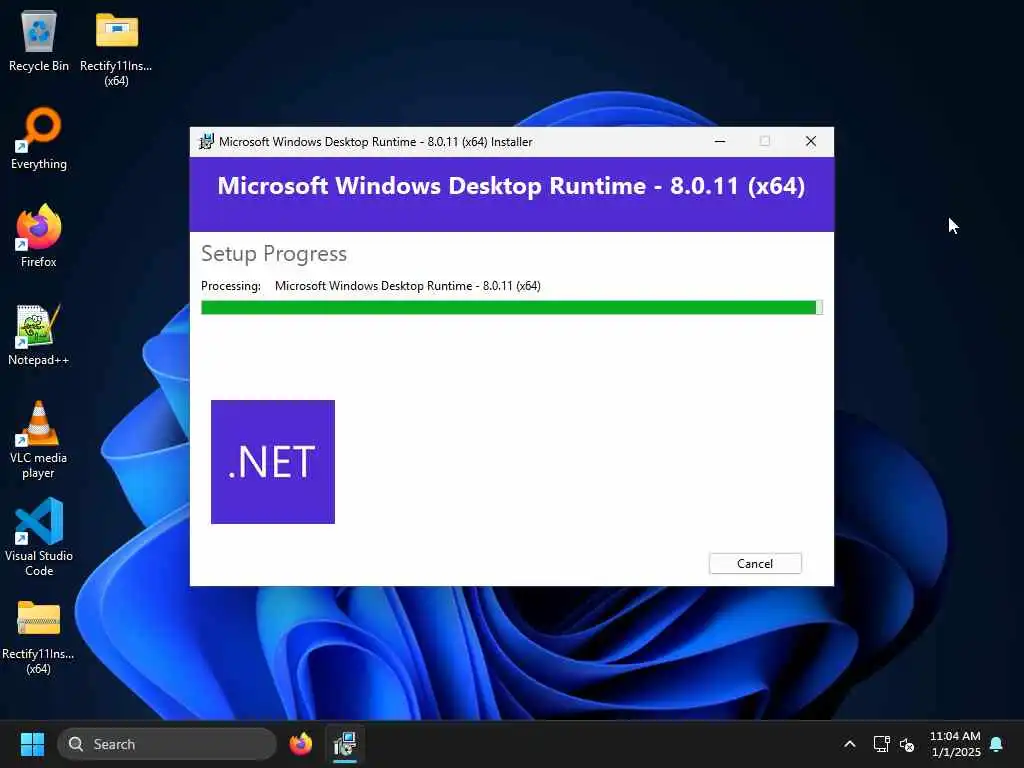
Task: Close the installer window
Action: point(810,142)
